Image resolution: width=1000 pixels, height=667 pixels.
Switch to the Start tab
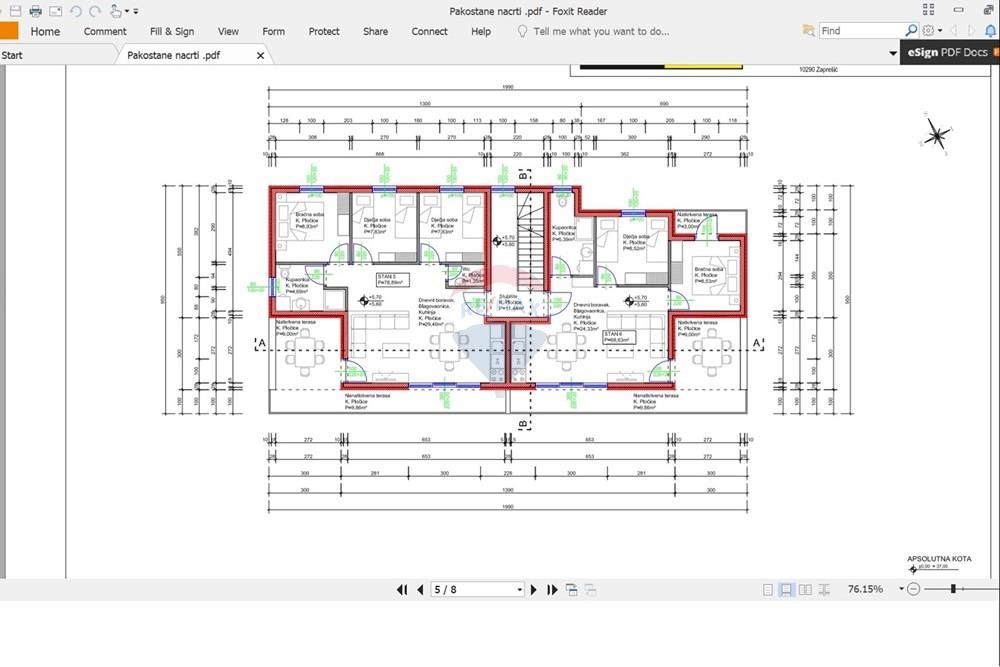[x=12, y=55]
